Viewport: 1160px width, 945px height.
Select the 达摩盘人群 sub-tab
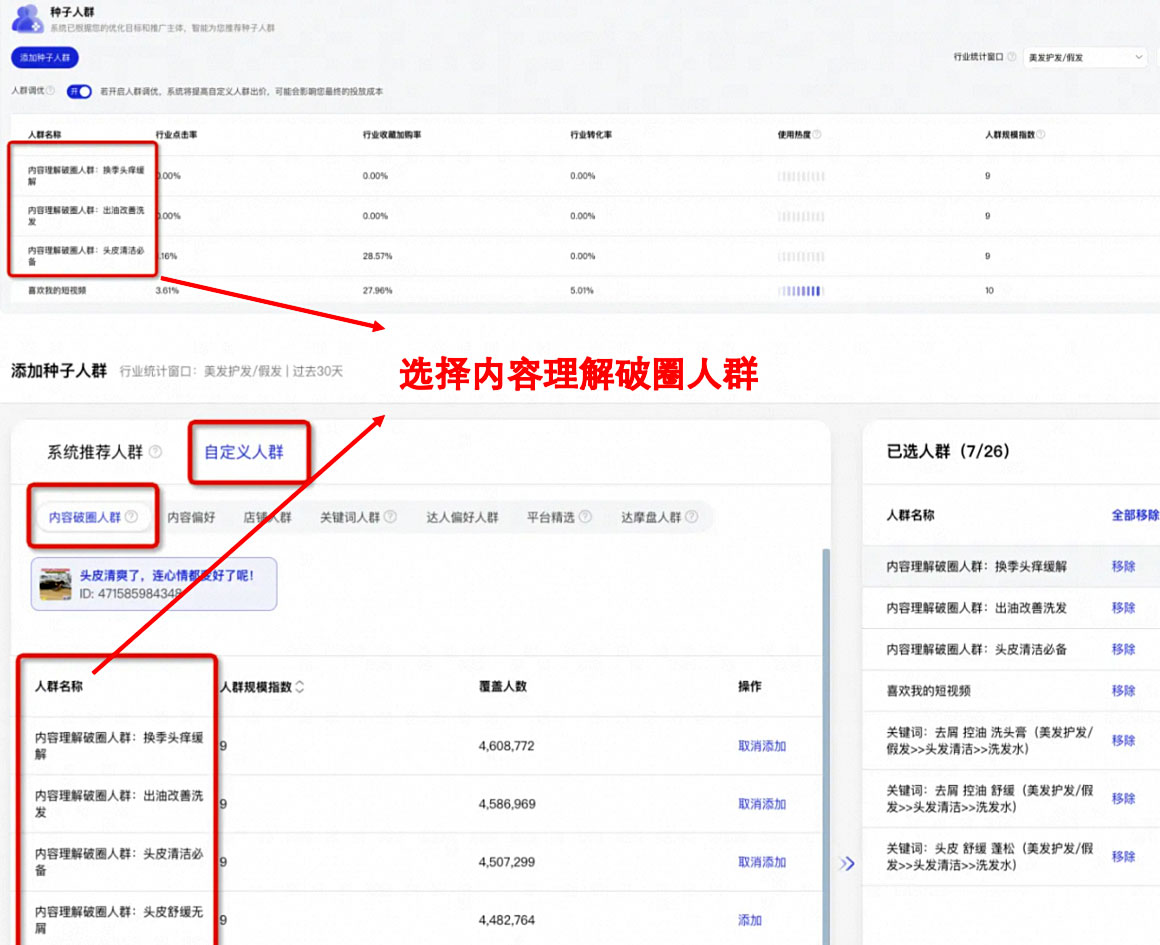(651, 517)
